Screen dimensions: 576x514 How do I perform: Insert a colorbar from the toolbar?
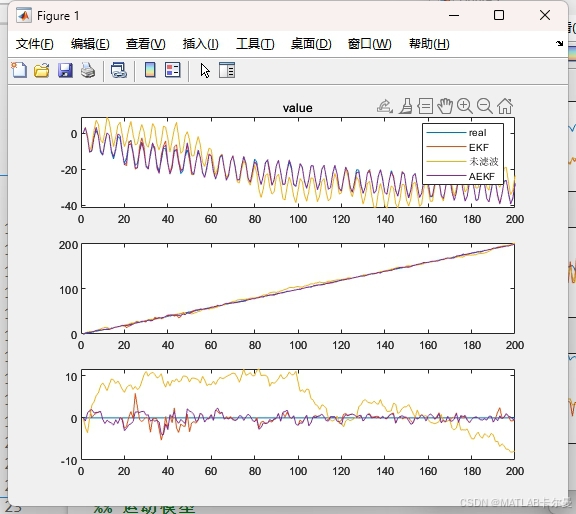pos(150,70)
